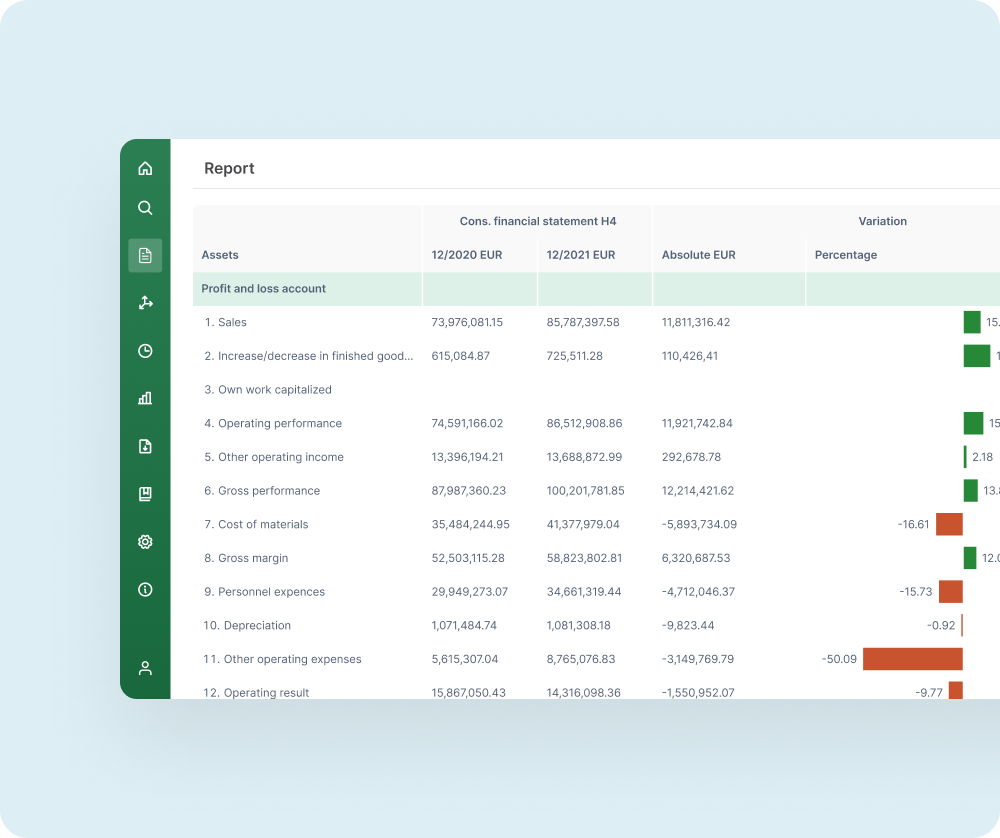Open the bar chart analytics icon

[145, 398]
